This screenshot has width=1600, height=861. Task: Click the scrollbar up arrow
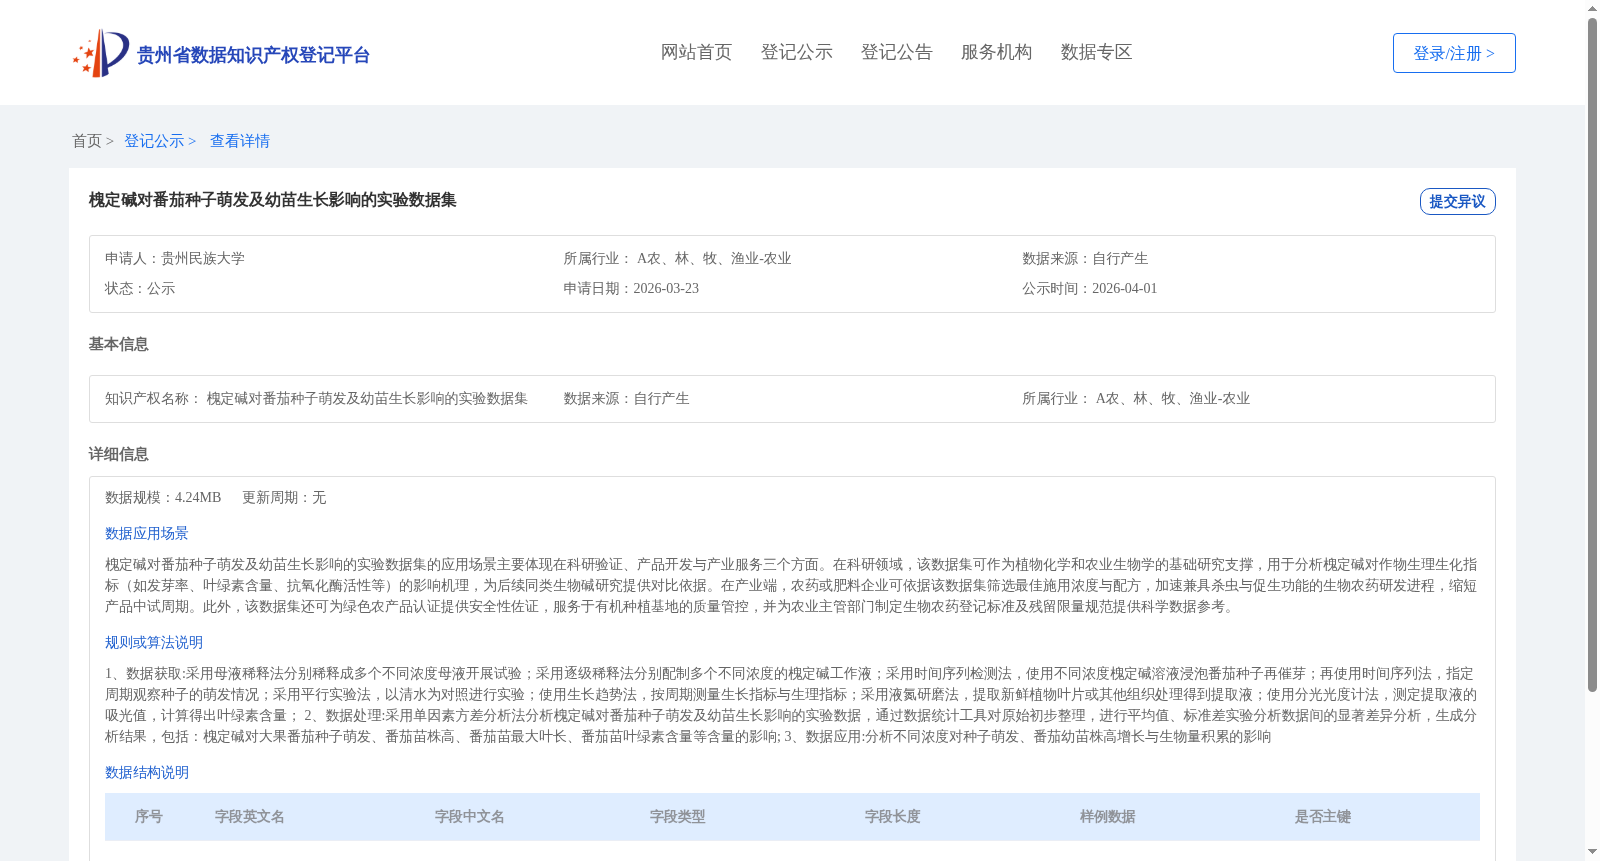click(x=1592, y=8)
